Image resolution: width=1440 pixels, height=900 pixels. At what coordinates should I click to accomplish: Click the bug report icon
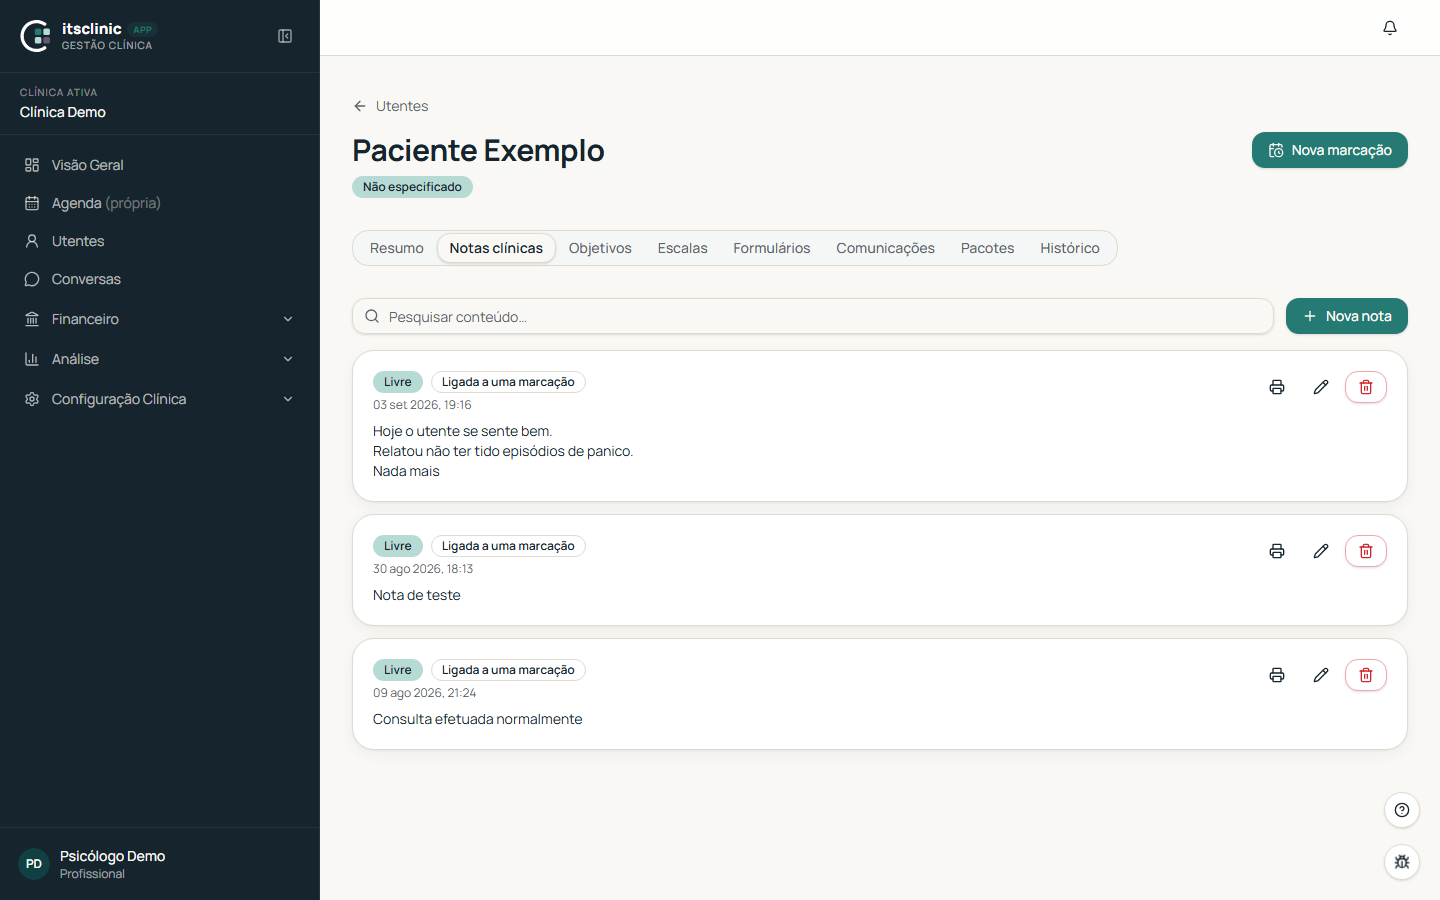(x=1402, y=862)
